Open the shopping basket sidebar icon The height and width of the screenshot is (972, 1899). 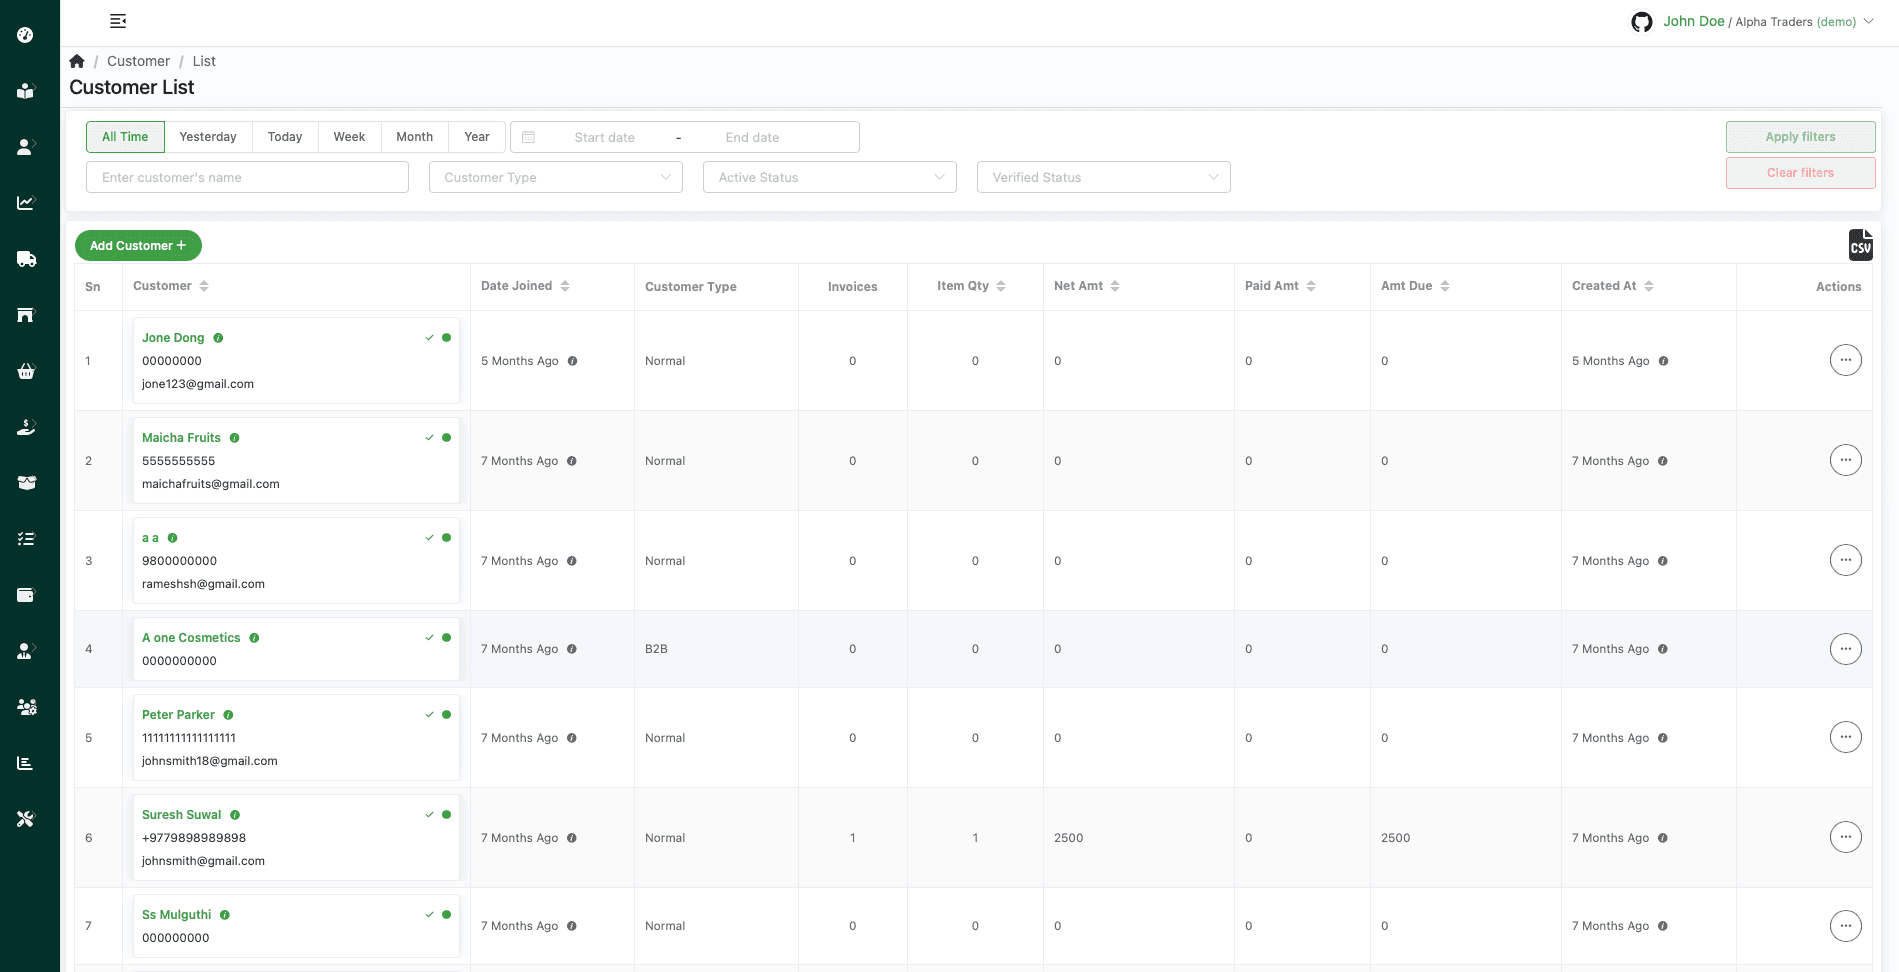point(26,371)
